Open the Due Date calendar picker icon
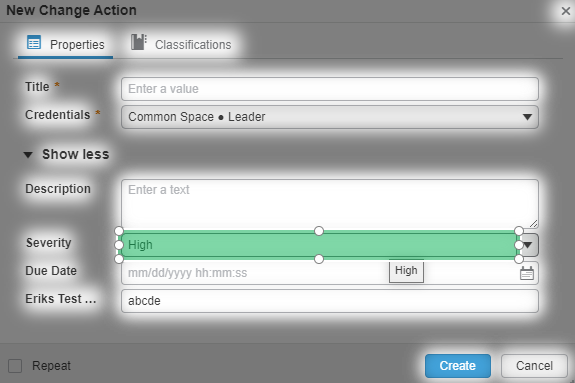The image size is (575, 383). (527, 273)
